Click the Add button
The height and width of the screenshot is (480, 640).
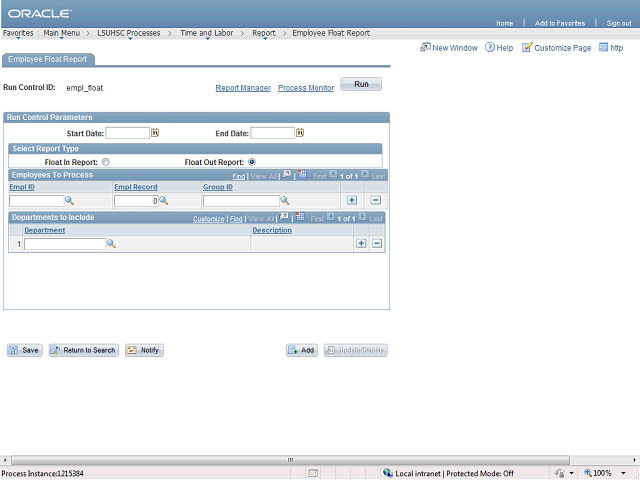tap(302, 350)
